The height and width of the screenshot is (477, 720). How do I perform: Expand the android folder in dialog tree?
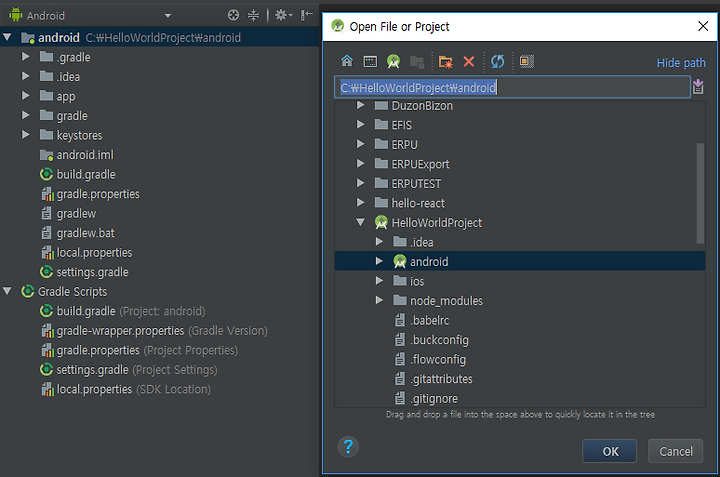(x=379, y=261)
